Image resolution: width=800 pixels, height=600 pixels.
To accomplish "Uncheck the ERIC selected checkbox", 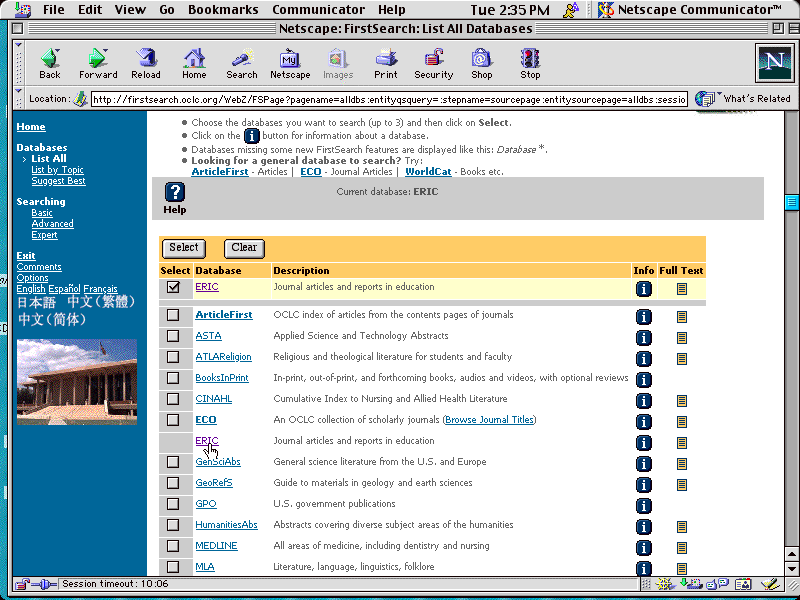I will [173, 287].
